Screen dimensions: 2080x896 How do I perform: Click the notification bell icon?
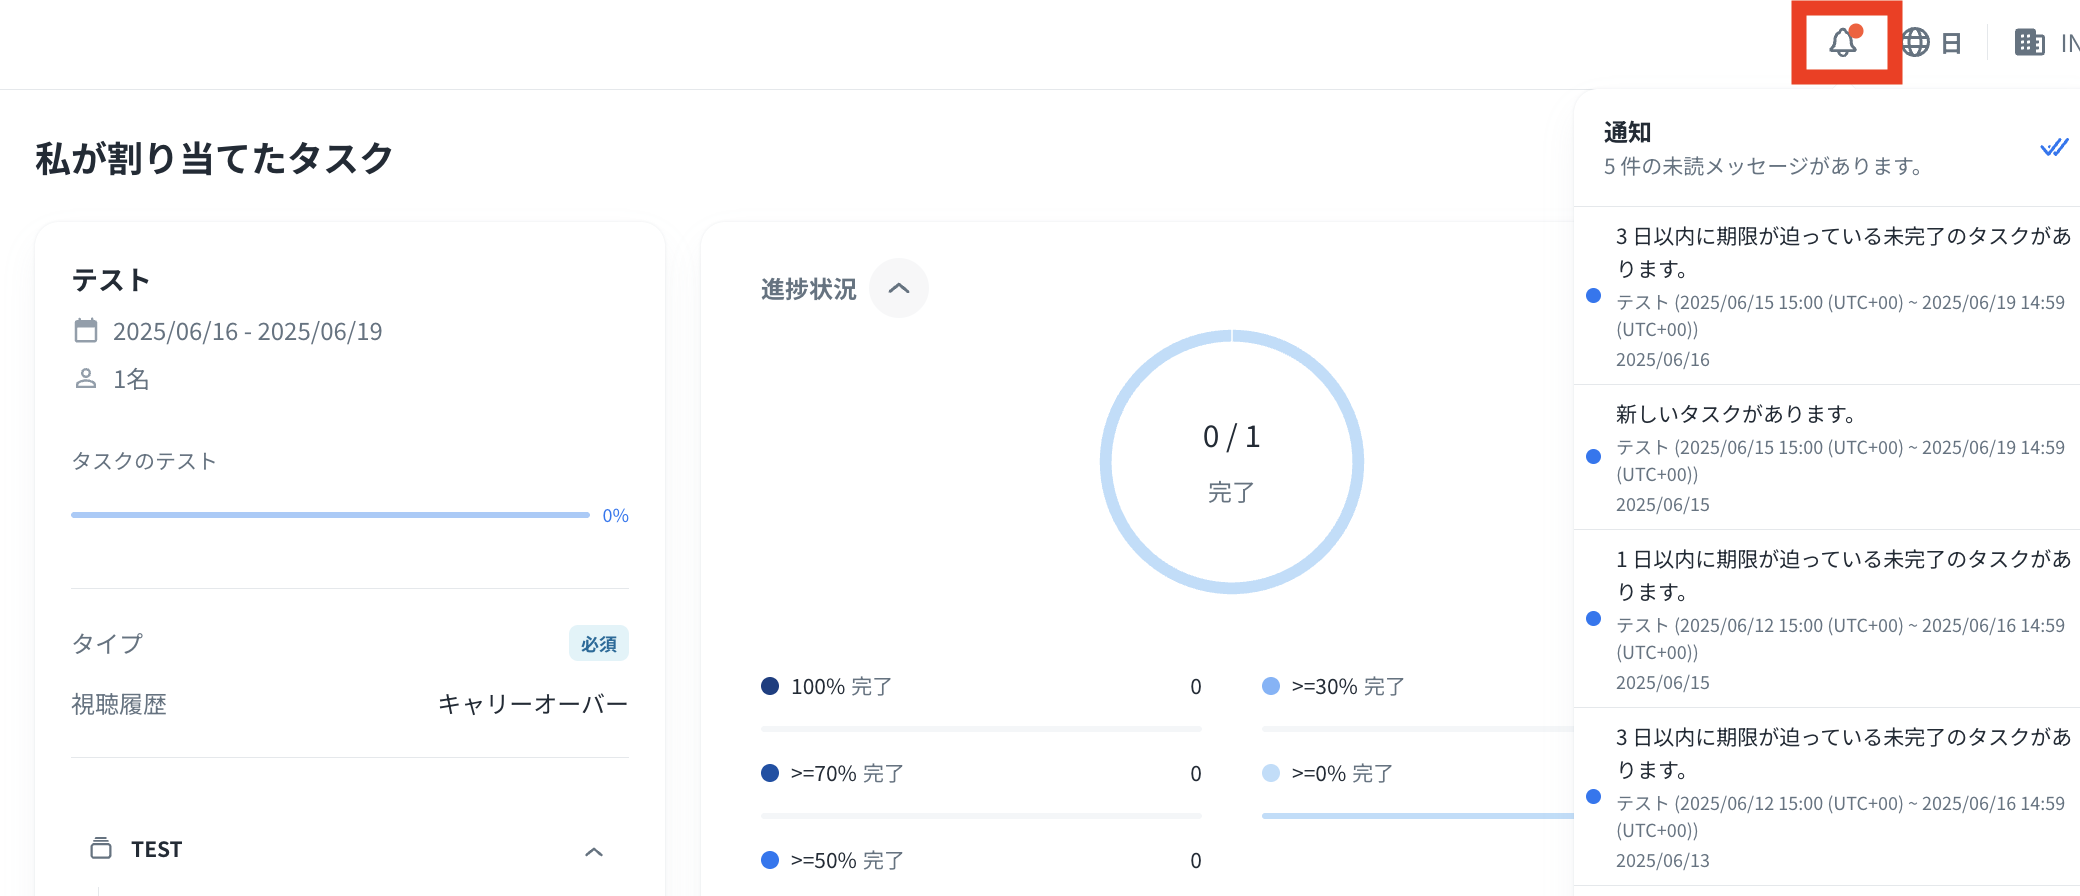tap(1844, 43)
